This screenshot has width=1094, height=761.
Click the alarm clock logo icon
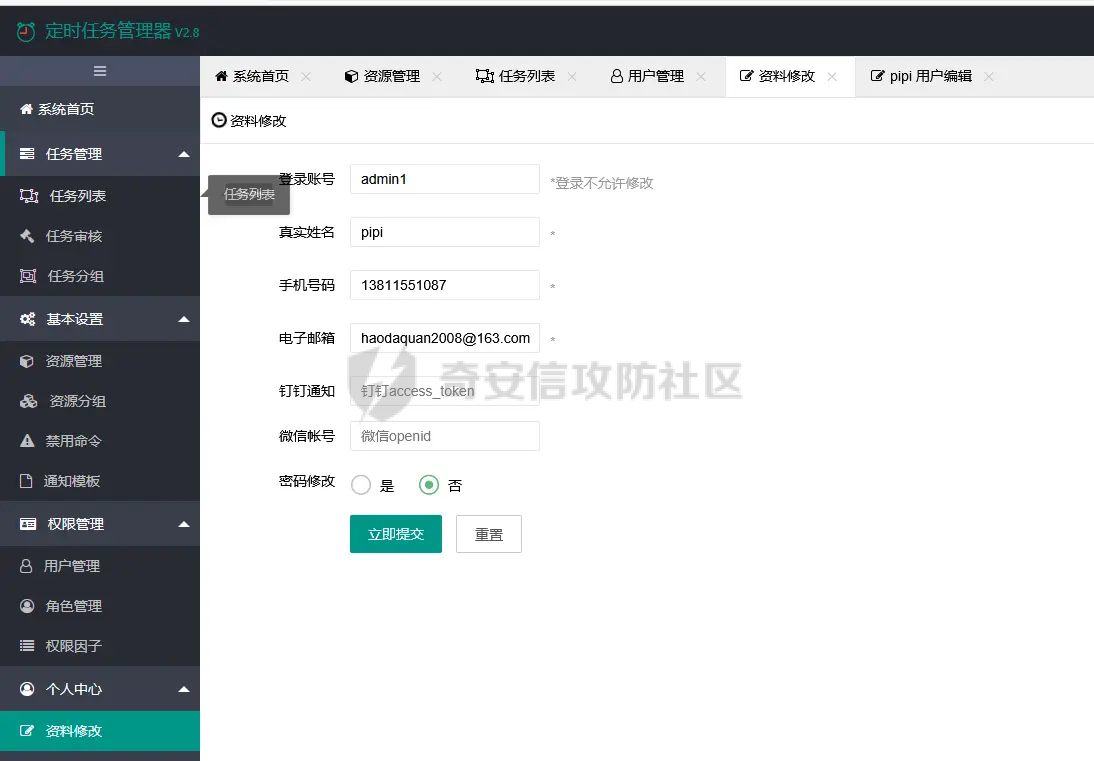(x=26, y=31)
